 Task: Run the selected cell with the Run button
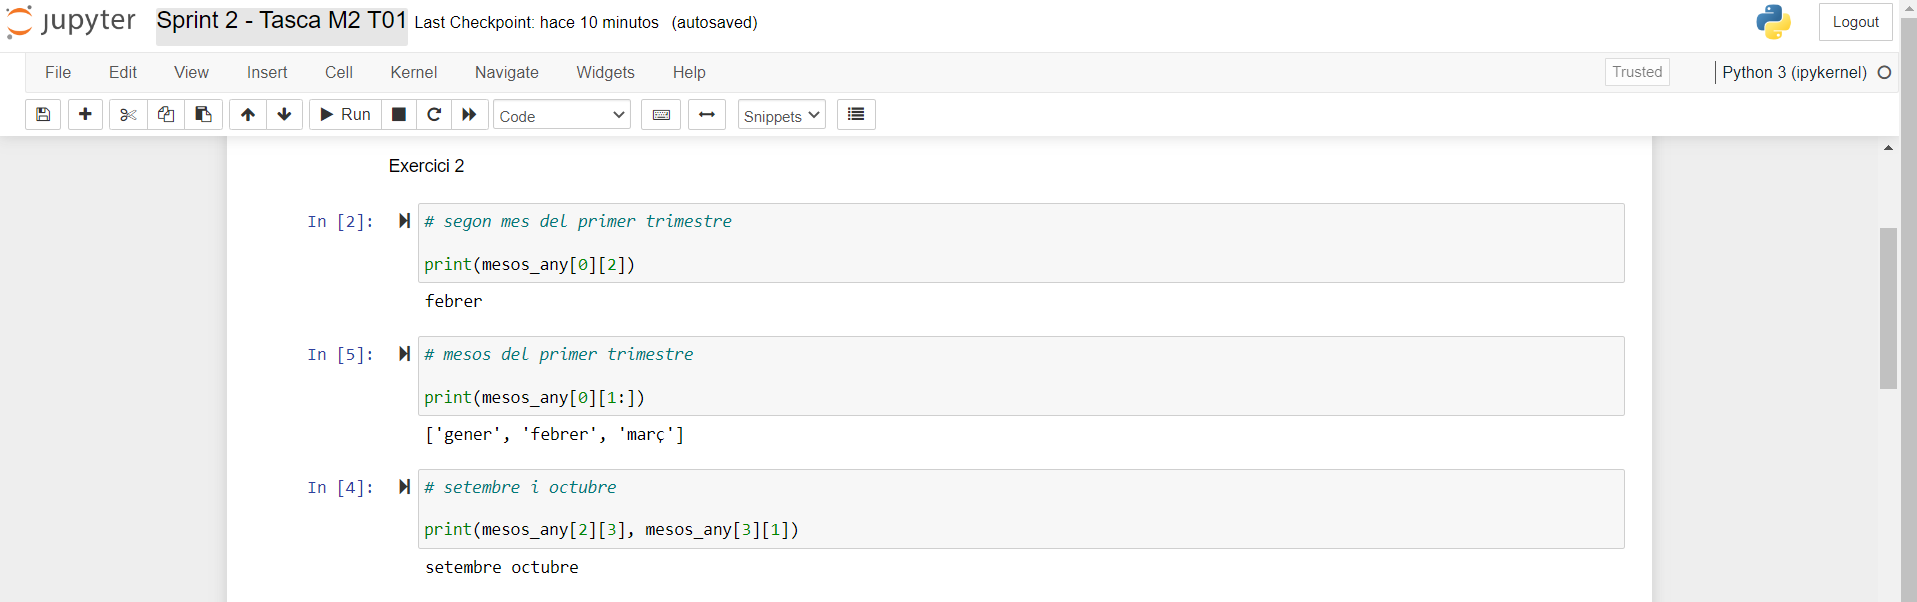344,114
